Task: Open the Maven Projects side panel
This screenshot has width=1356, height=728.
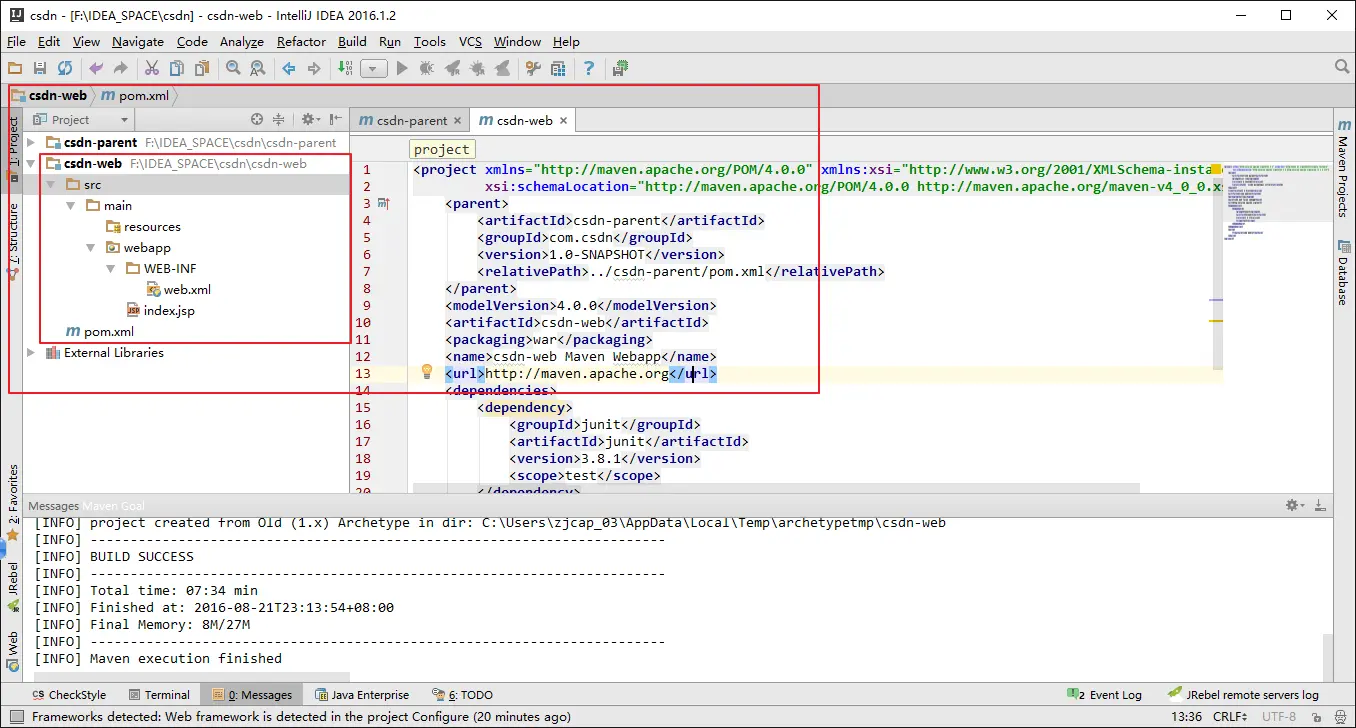Action: click(x=1343, y=170)
